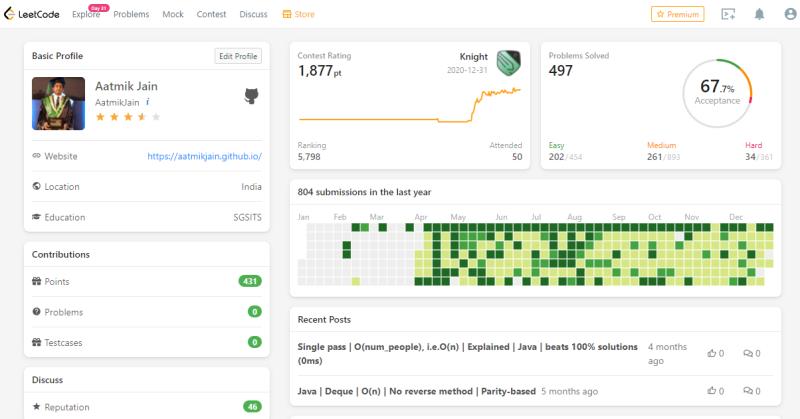Open the Problems menu item
800x419 pixels.
[131, 14]
